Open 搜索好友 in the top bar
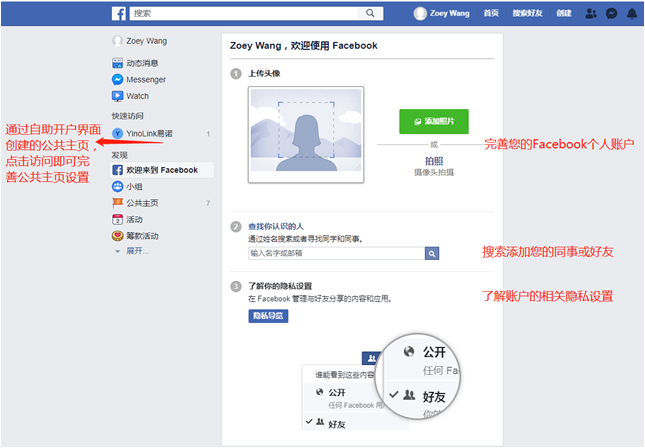Screen dimensions: 645x448 point(527,14)
